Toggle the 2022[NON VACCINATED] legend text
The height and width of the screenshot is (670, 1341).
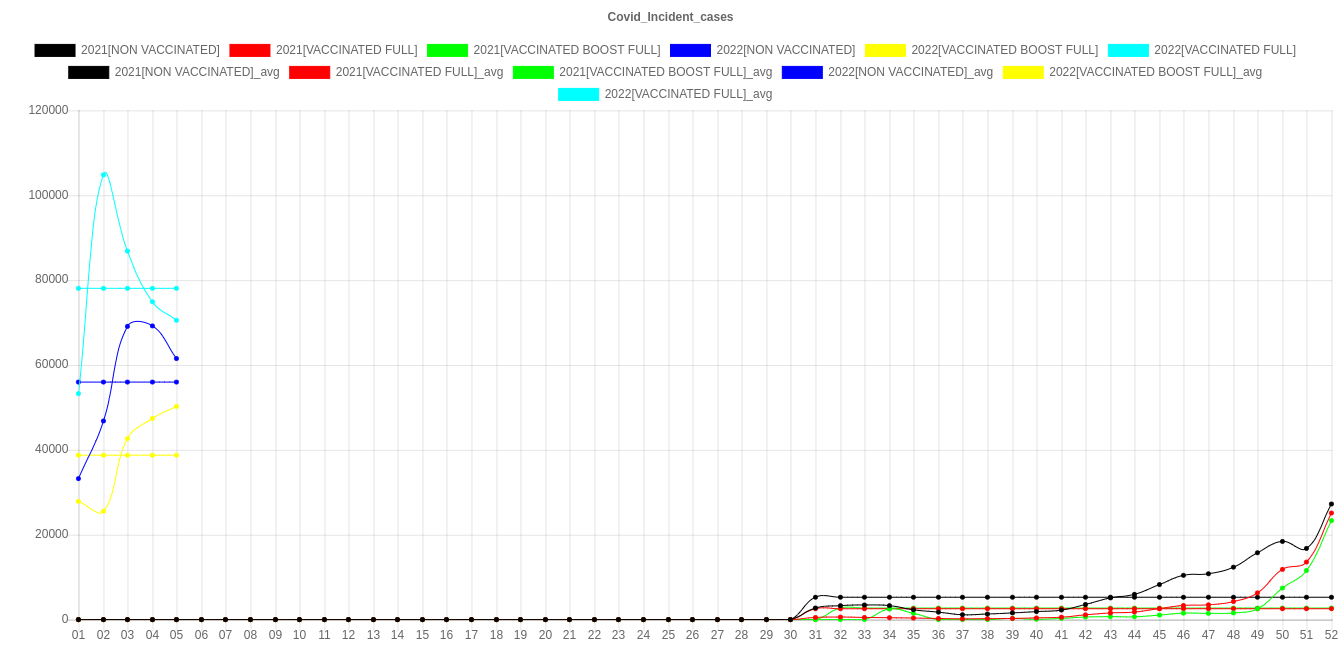pos(785,50)
